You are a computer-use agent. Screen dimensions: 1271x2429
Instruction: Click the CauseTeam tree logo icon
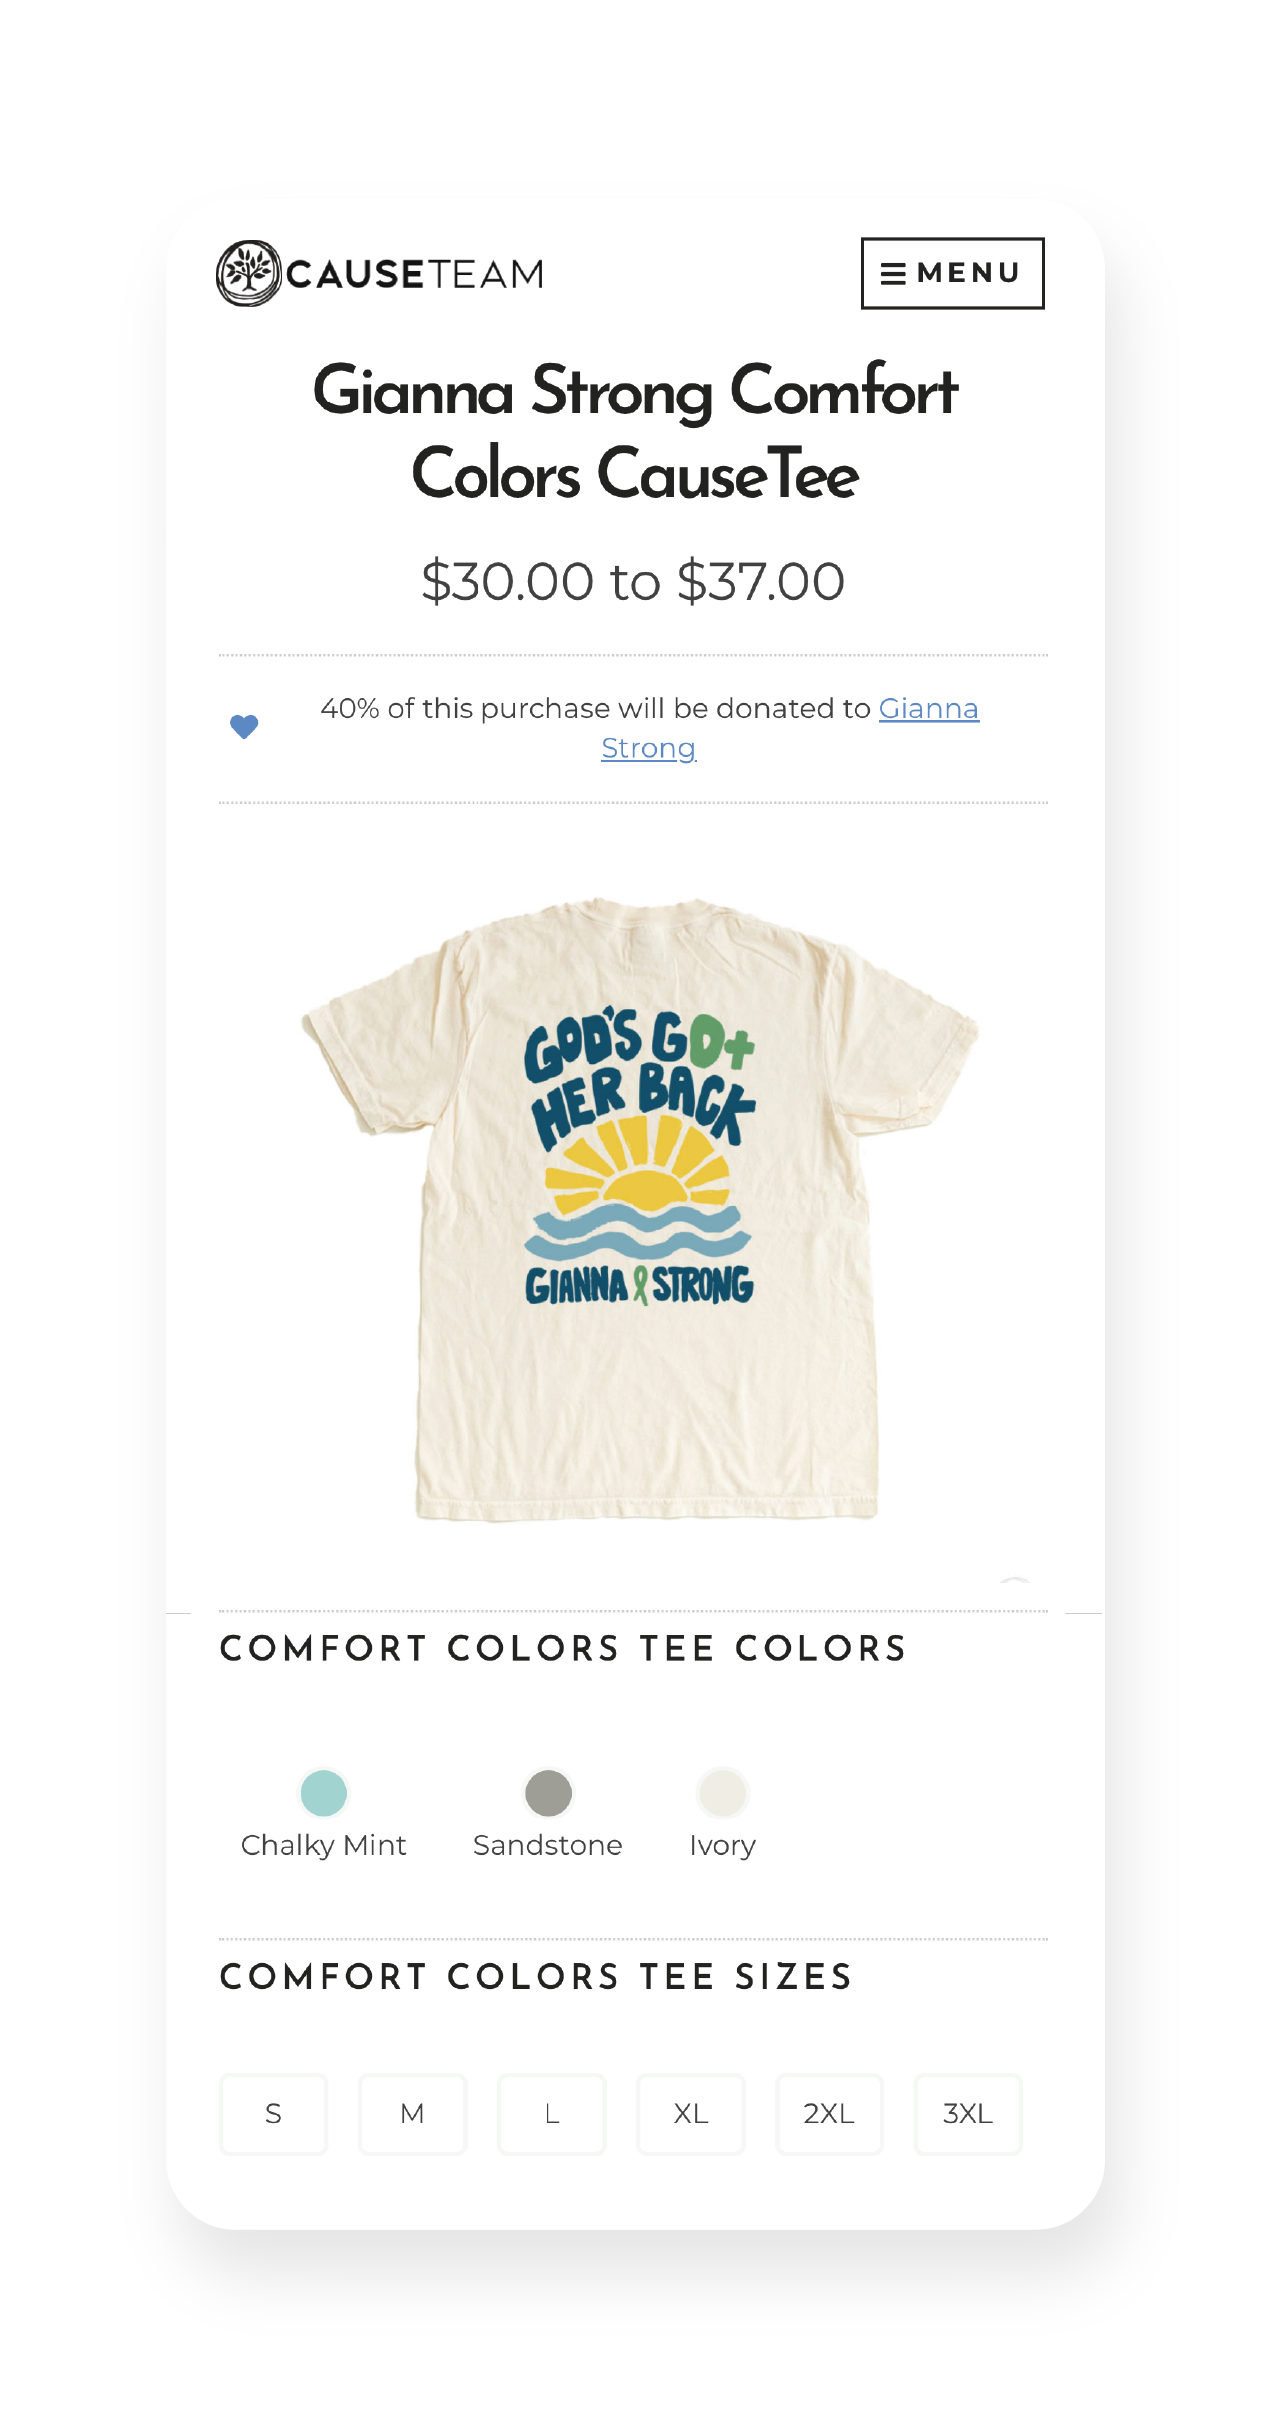[x=248, y=273]
